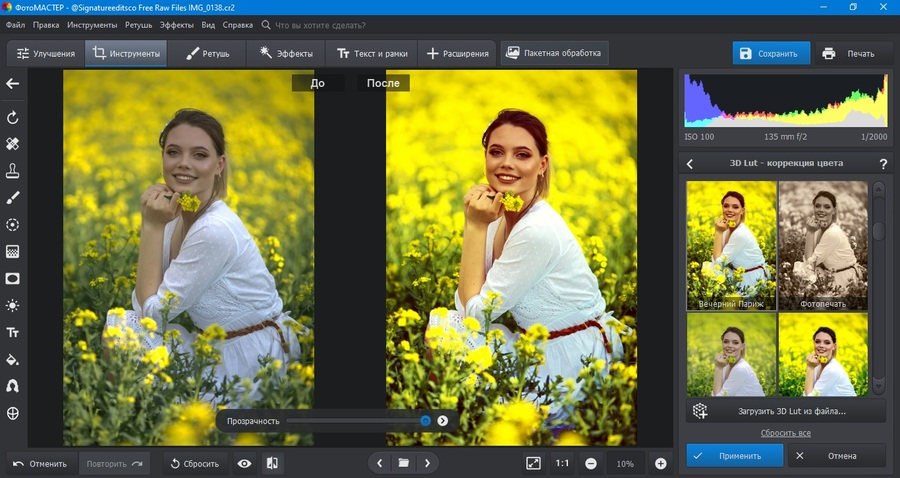Open the Расширения tab
900x478 pixels.
click(457, 53)
